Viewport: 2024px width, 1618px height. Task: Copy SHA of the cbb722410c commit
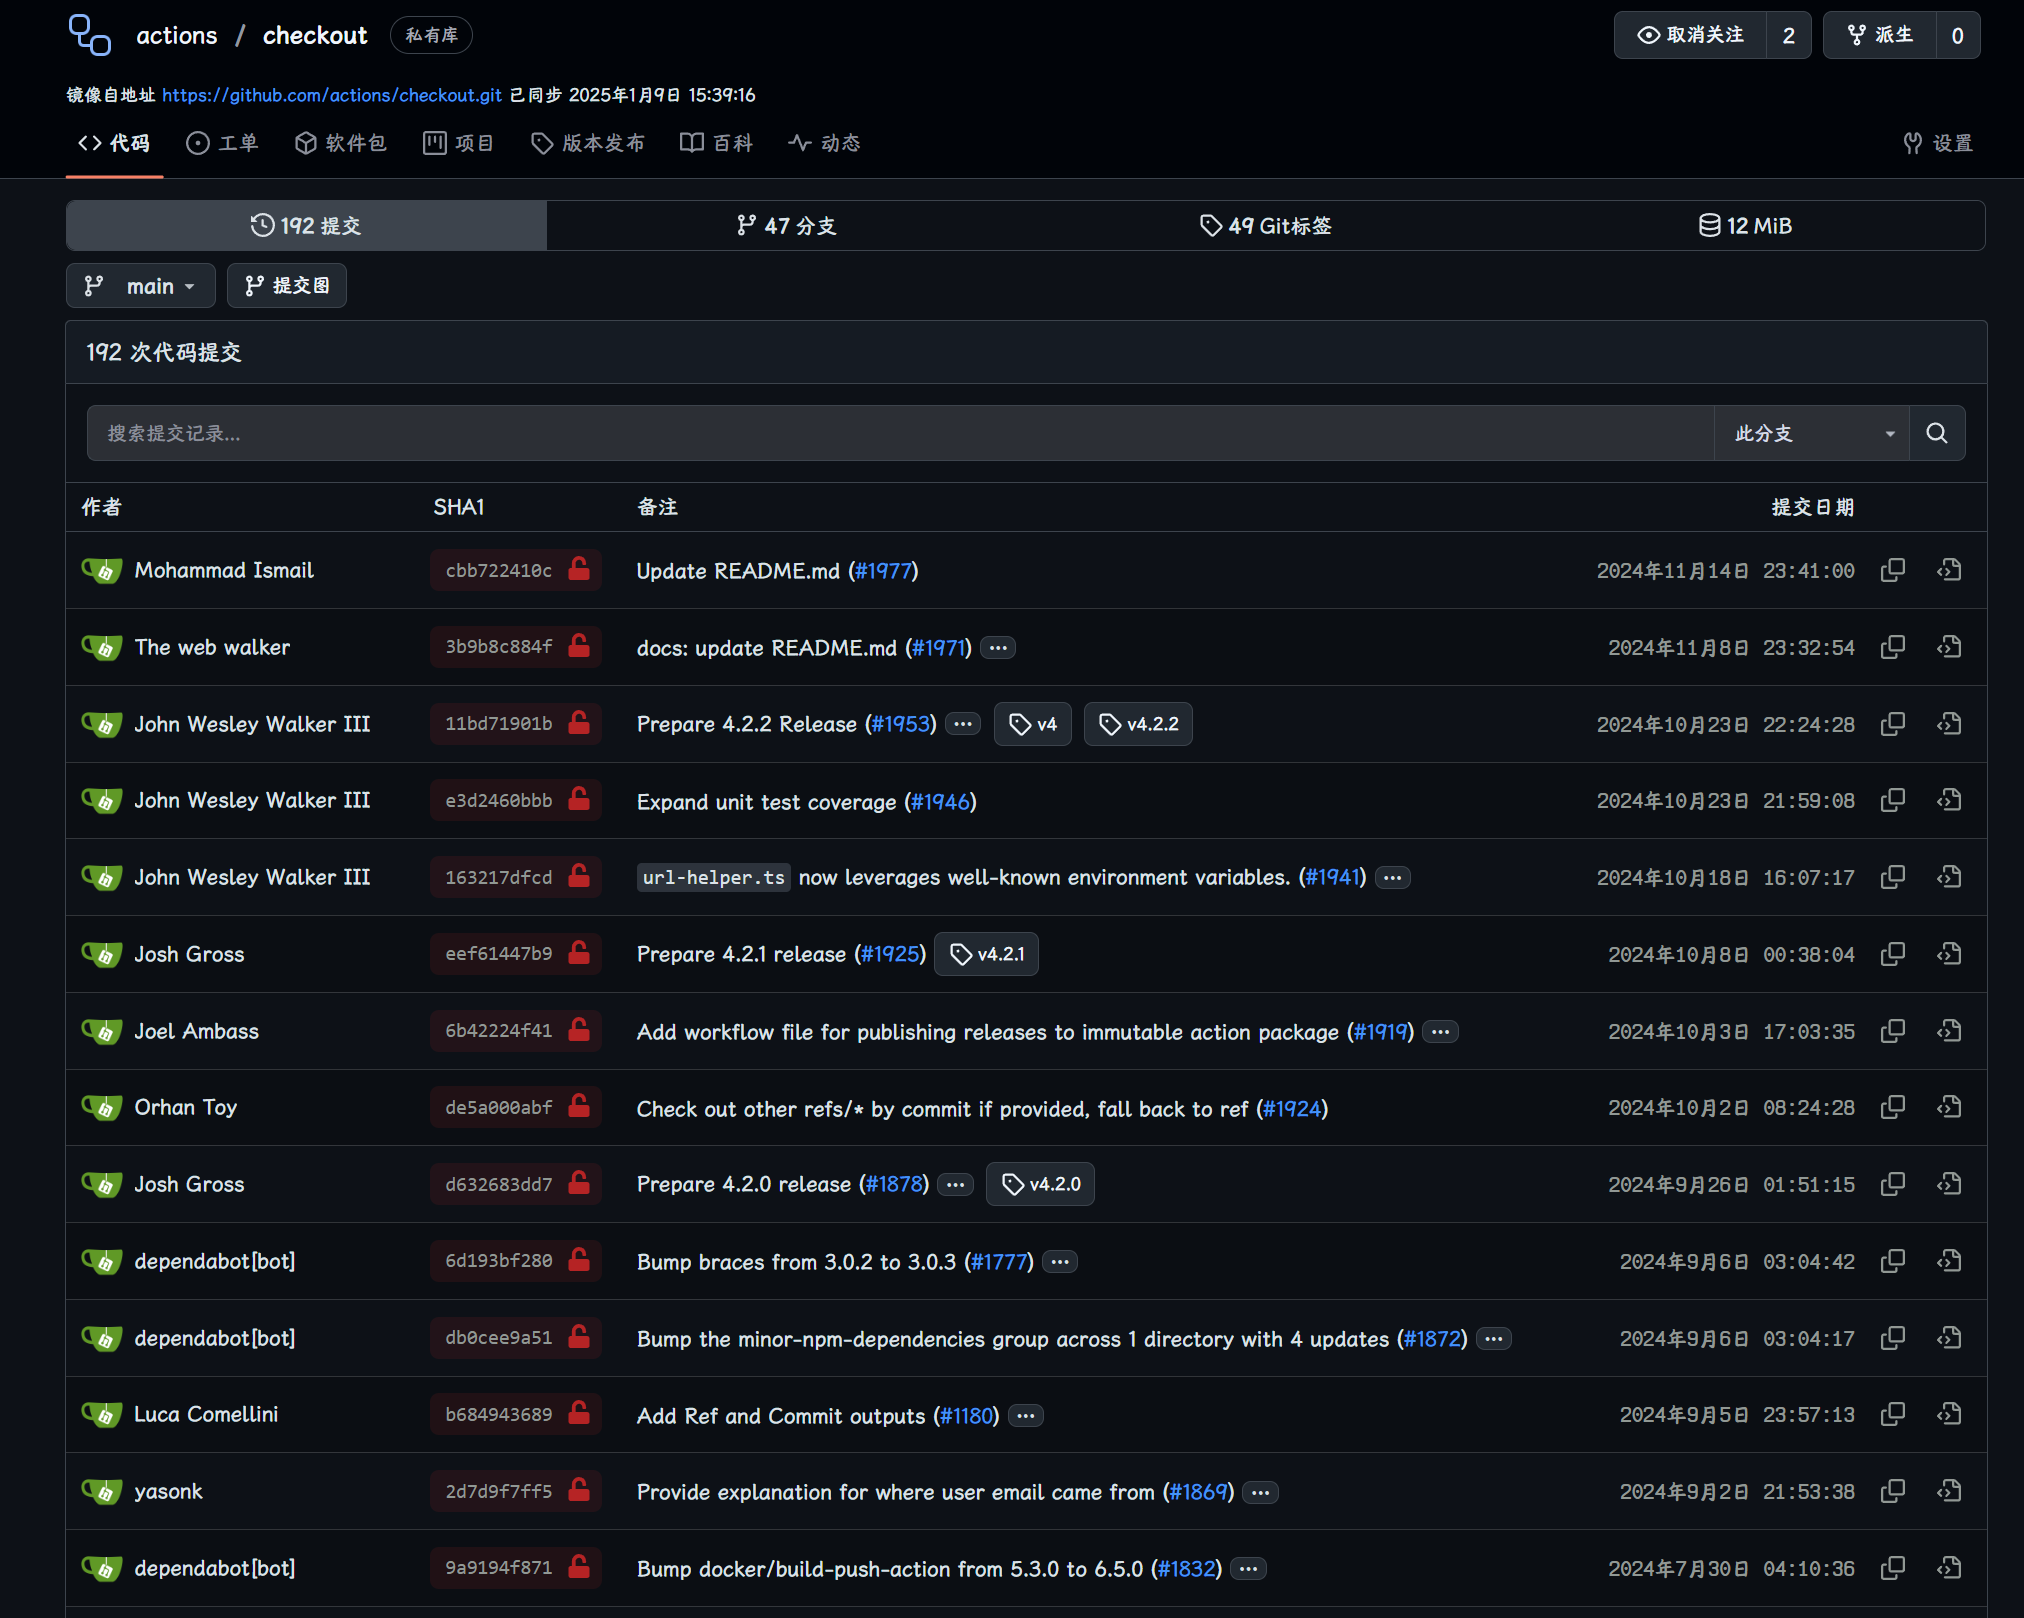[x=1892, y=570]
